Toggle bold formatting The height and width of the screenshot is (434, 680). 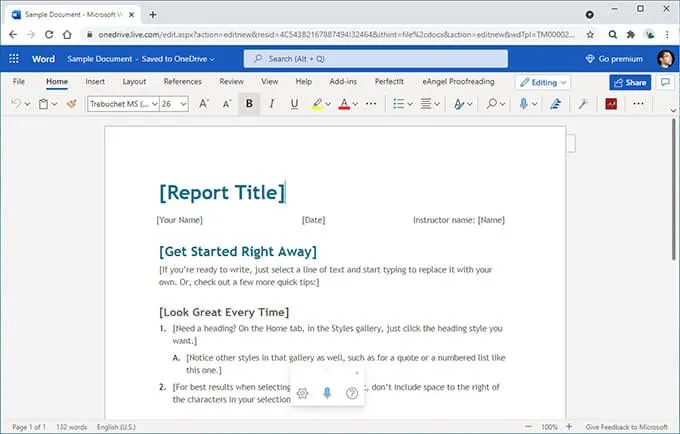point(249,103)
